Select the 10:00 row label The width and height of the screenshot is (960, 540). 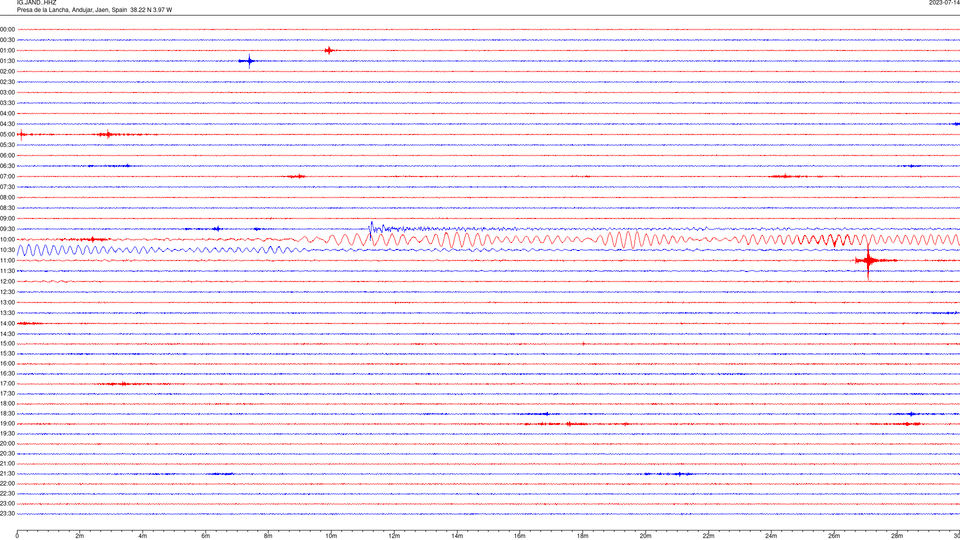point(7,239)
